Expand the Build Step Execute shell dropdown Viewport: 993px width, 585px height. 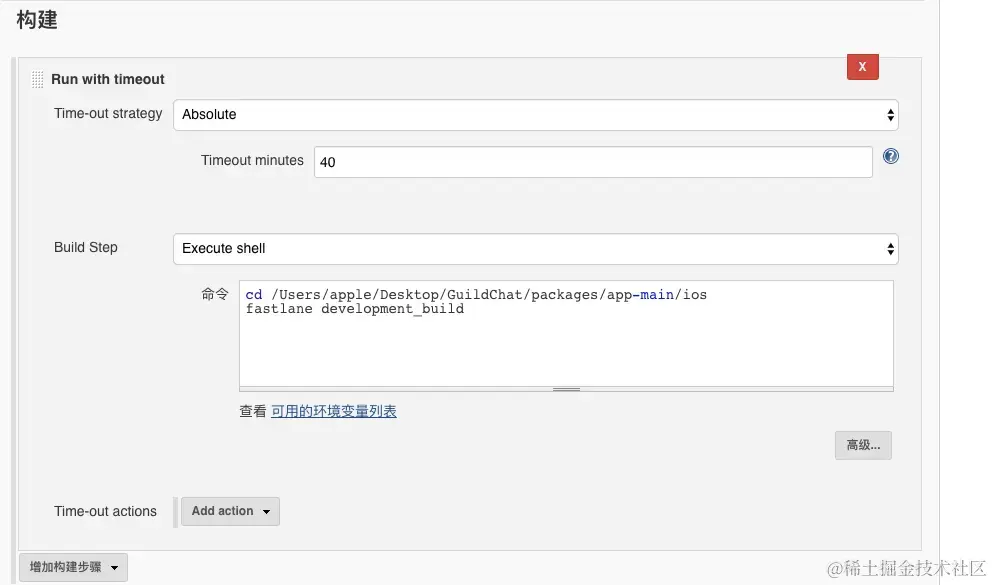point(535,249)
